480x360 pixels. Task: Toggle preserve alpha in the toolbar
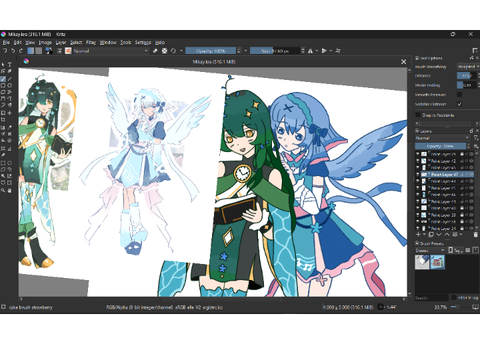click(164, 51)
